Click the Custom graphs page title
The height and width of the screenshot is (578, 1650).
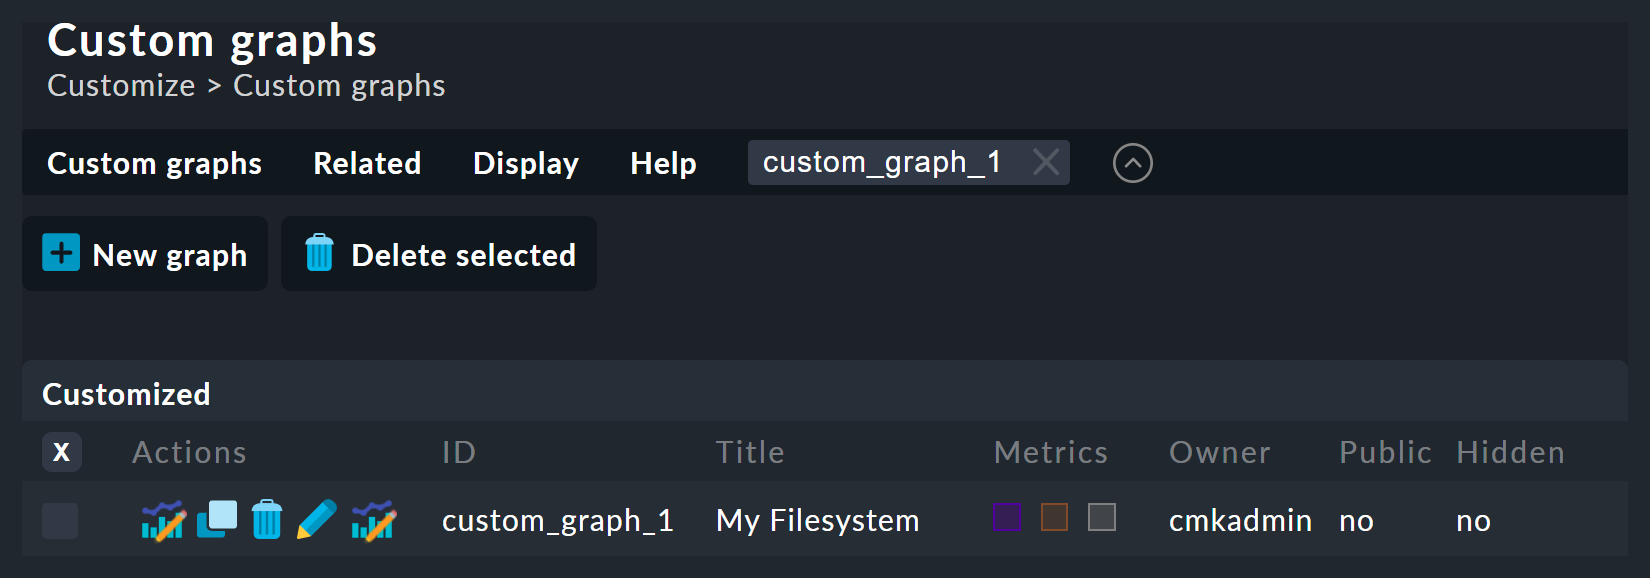click(x=212, y=41)
